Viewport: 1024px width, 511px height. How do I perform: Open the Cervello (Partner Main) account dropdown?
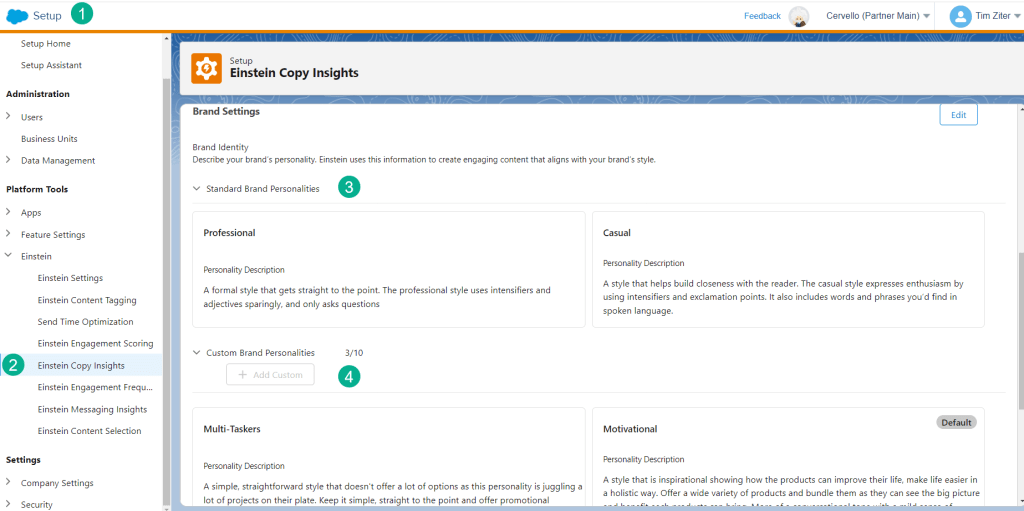(878, 16)
